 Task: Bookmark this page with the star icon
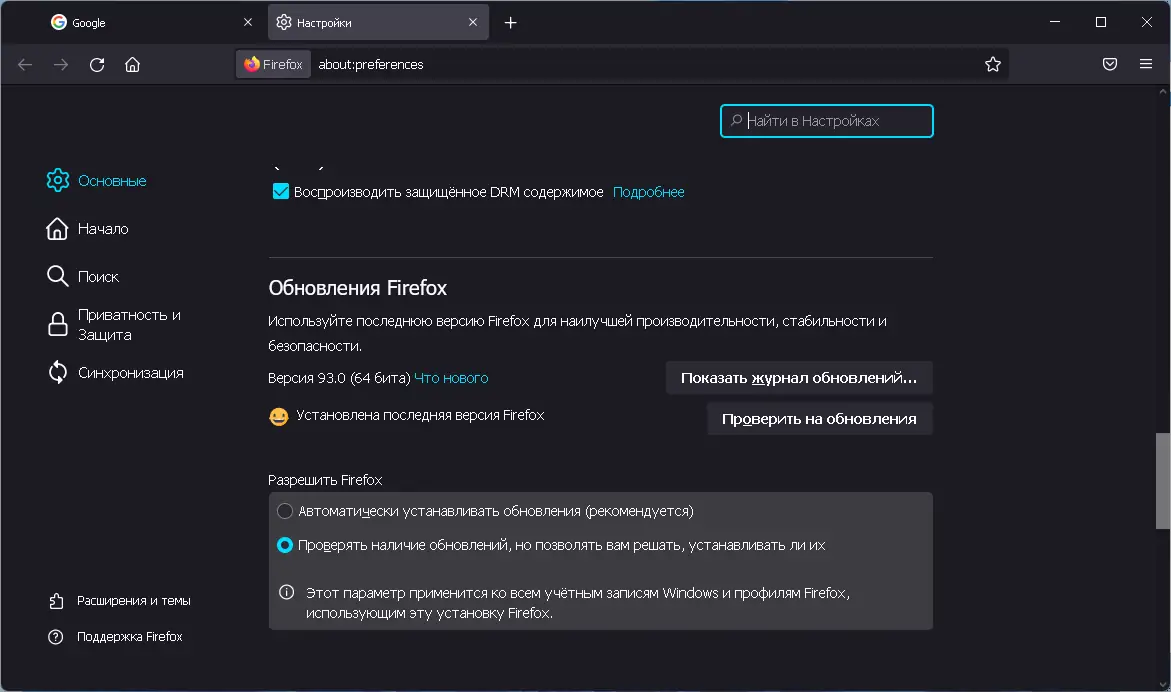point(992,65)
